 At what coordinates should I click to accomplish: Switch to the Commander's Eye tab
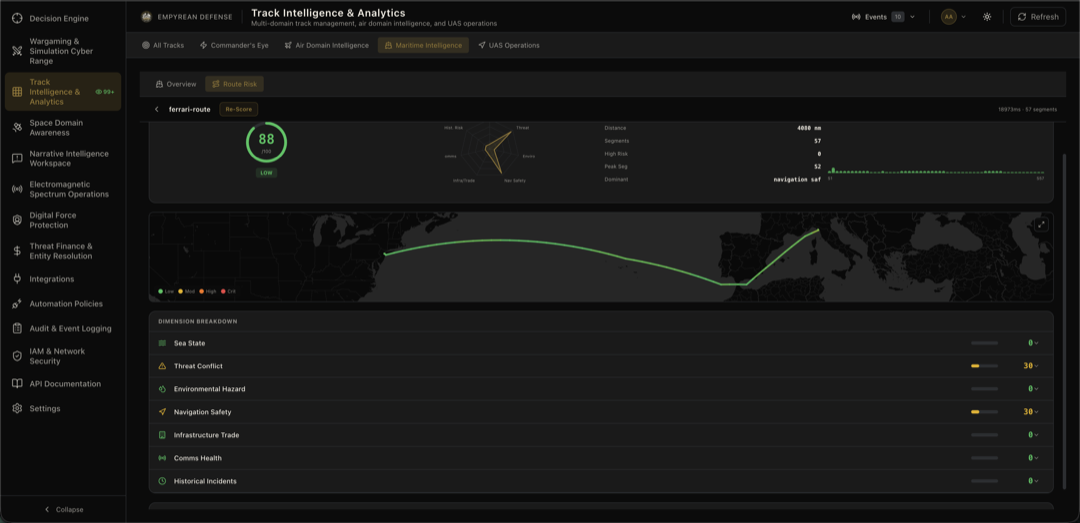[x=234, y=45]
